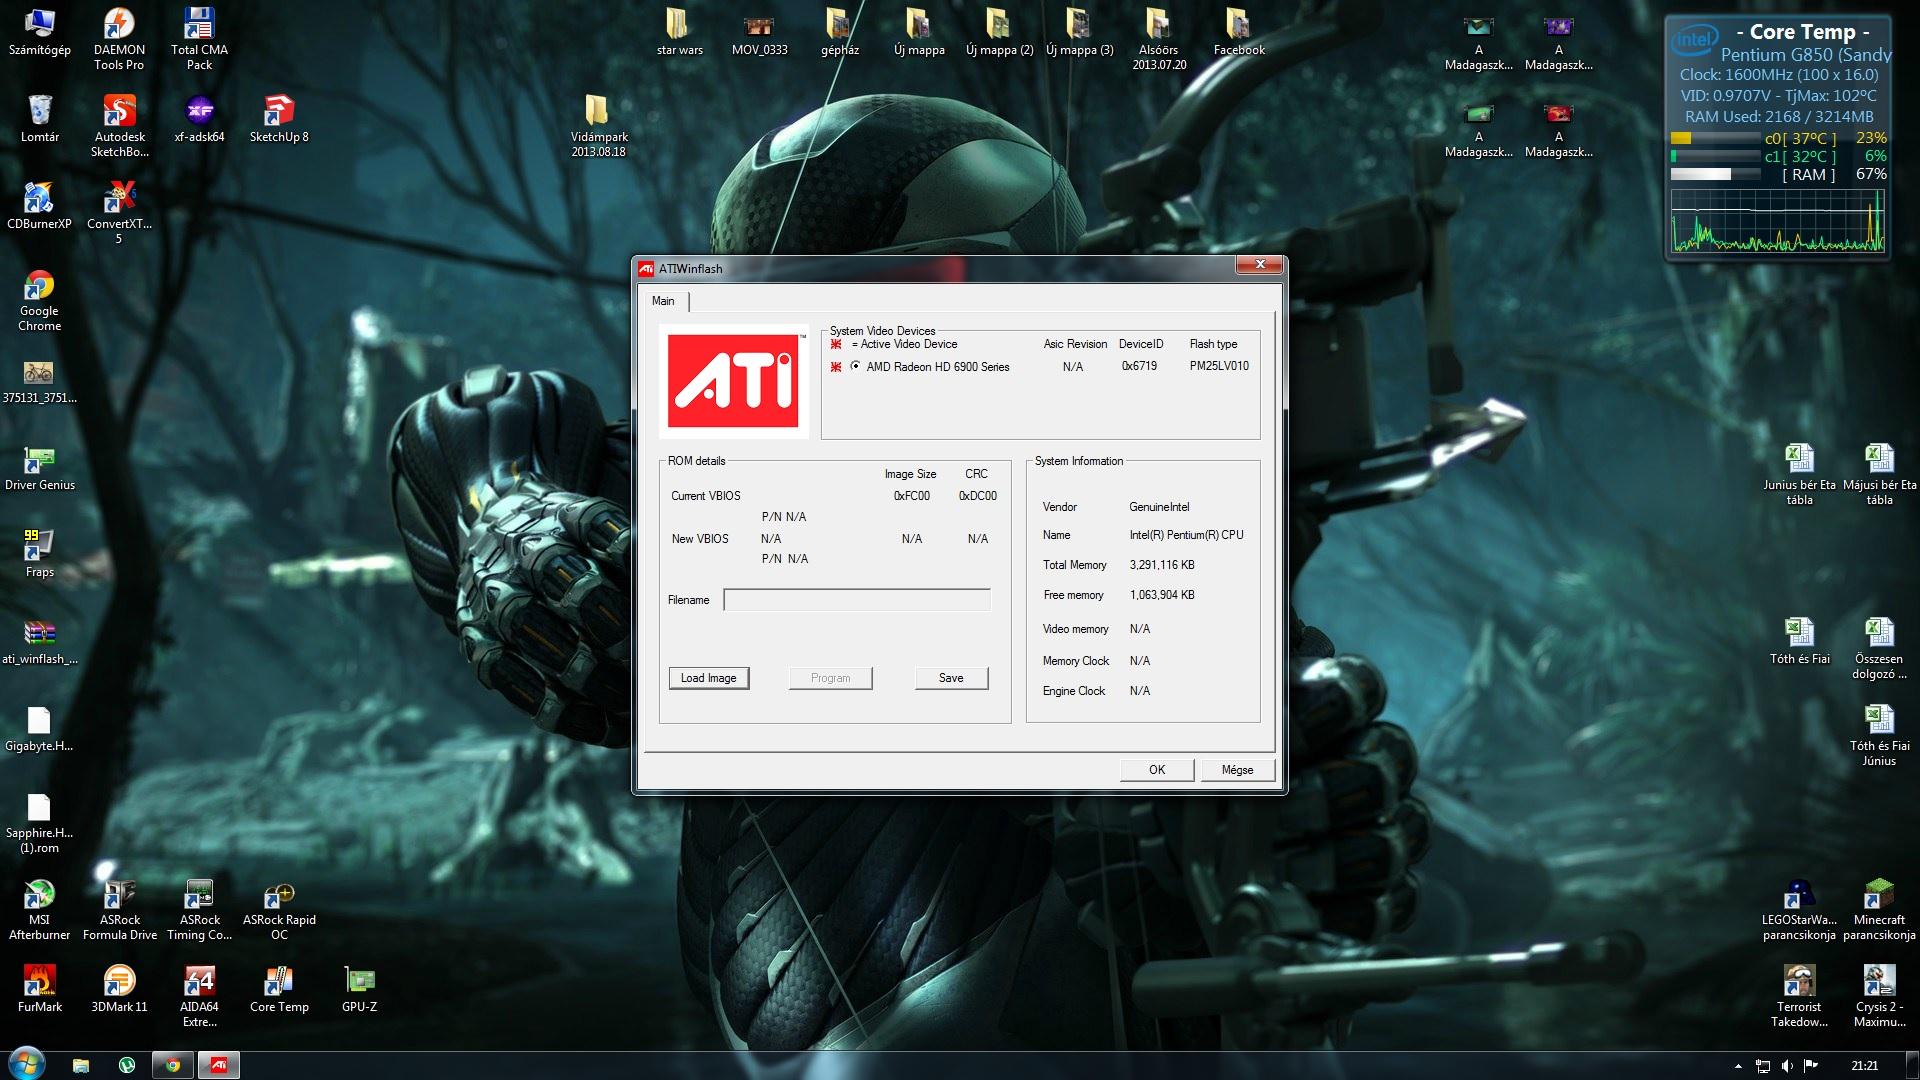
Task: Open AIDA64 Extreme icon
Action: pyautogui.click(x=199, y=996)
